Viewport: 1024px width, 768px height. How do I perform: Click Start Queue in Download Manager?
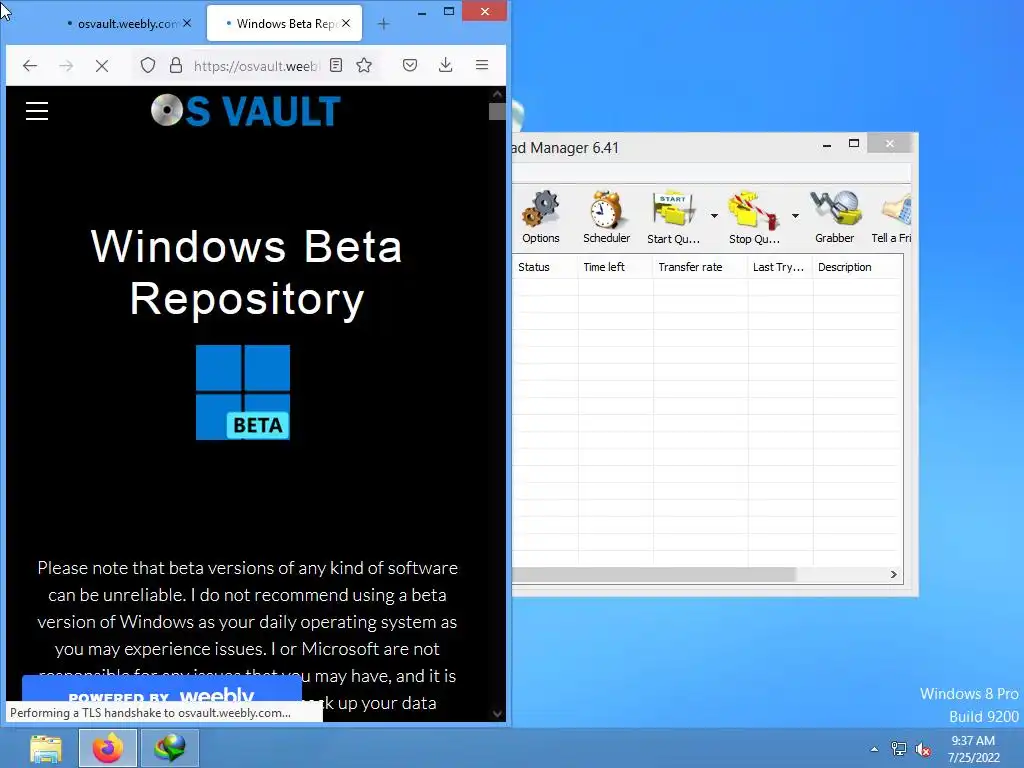click(673, 217)
